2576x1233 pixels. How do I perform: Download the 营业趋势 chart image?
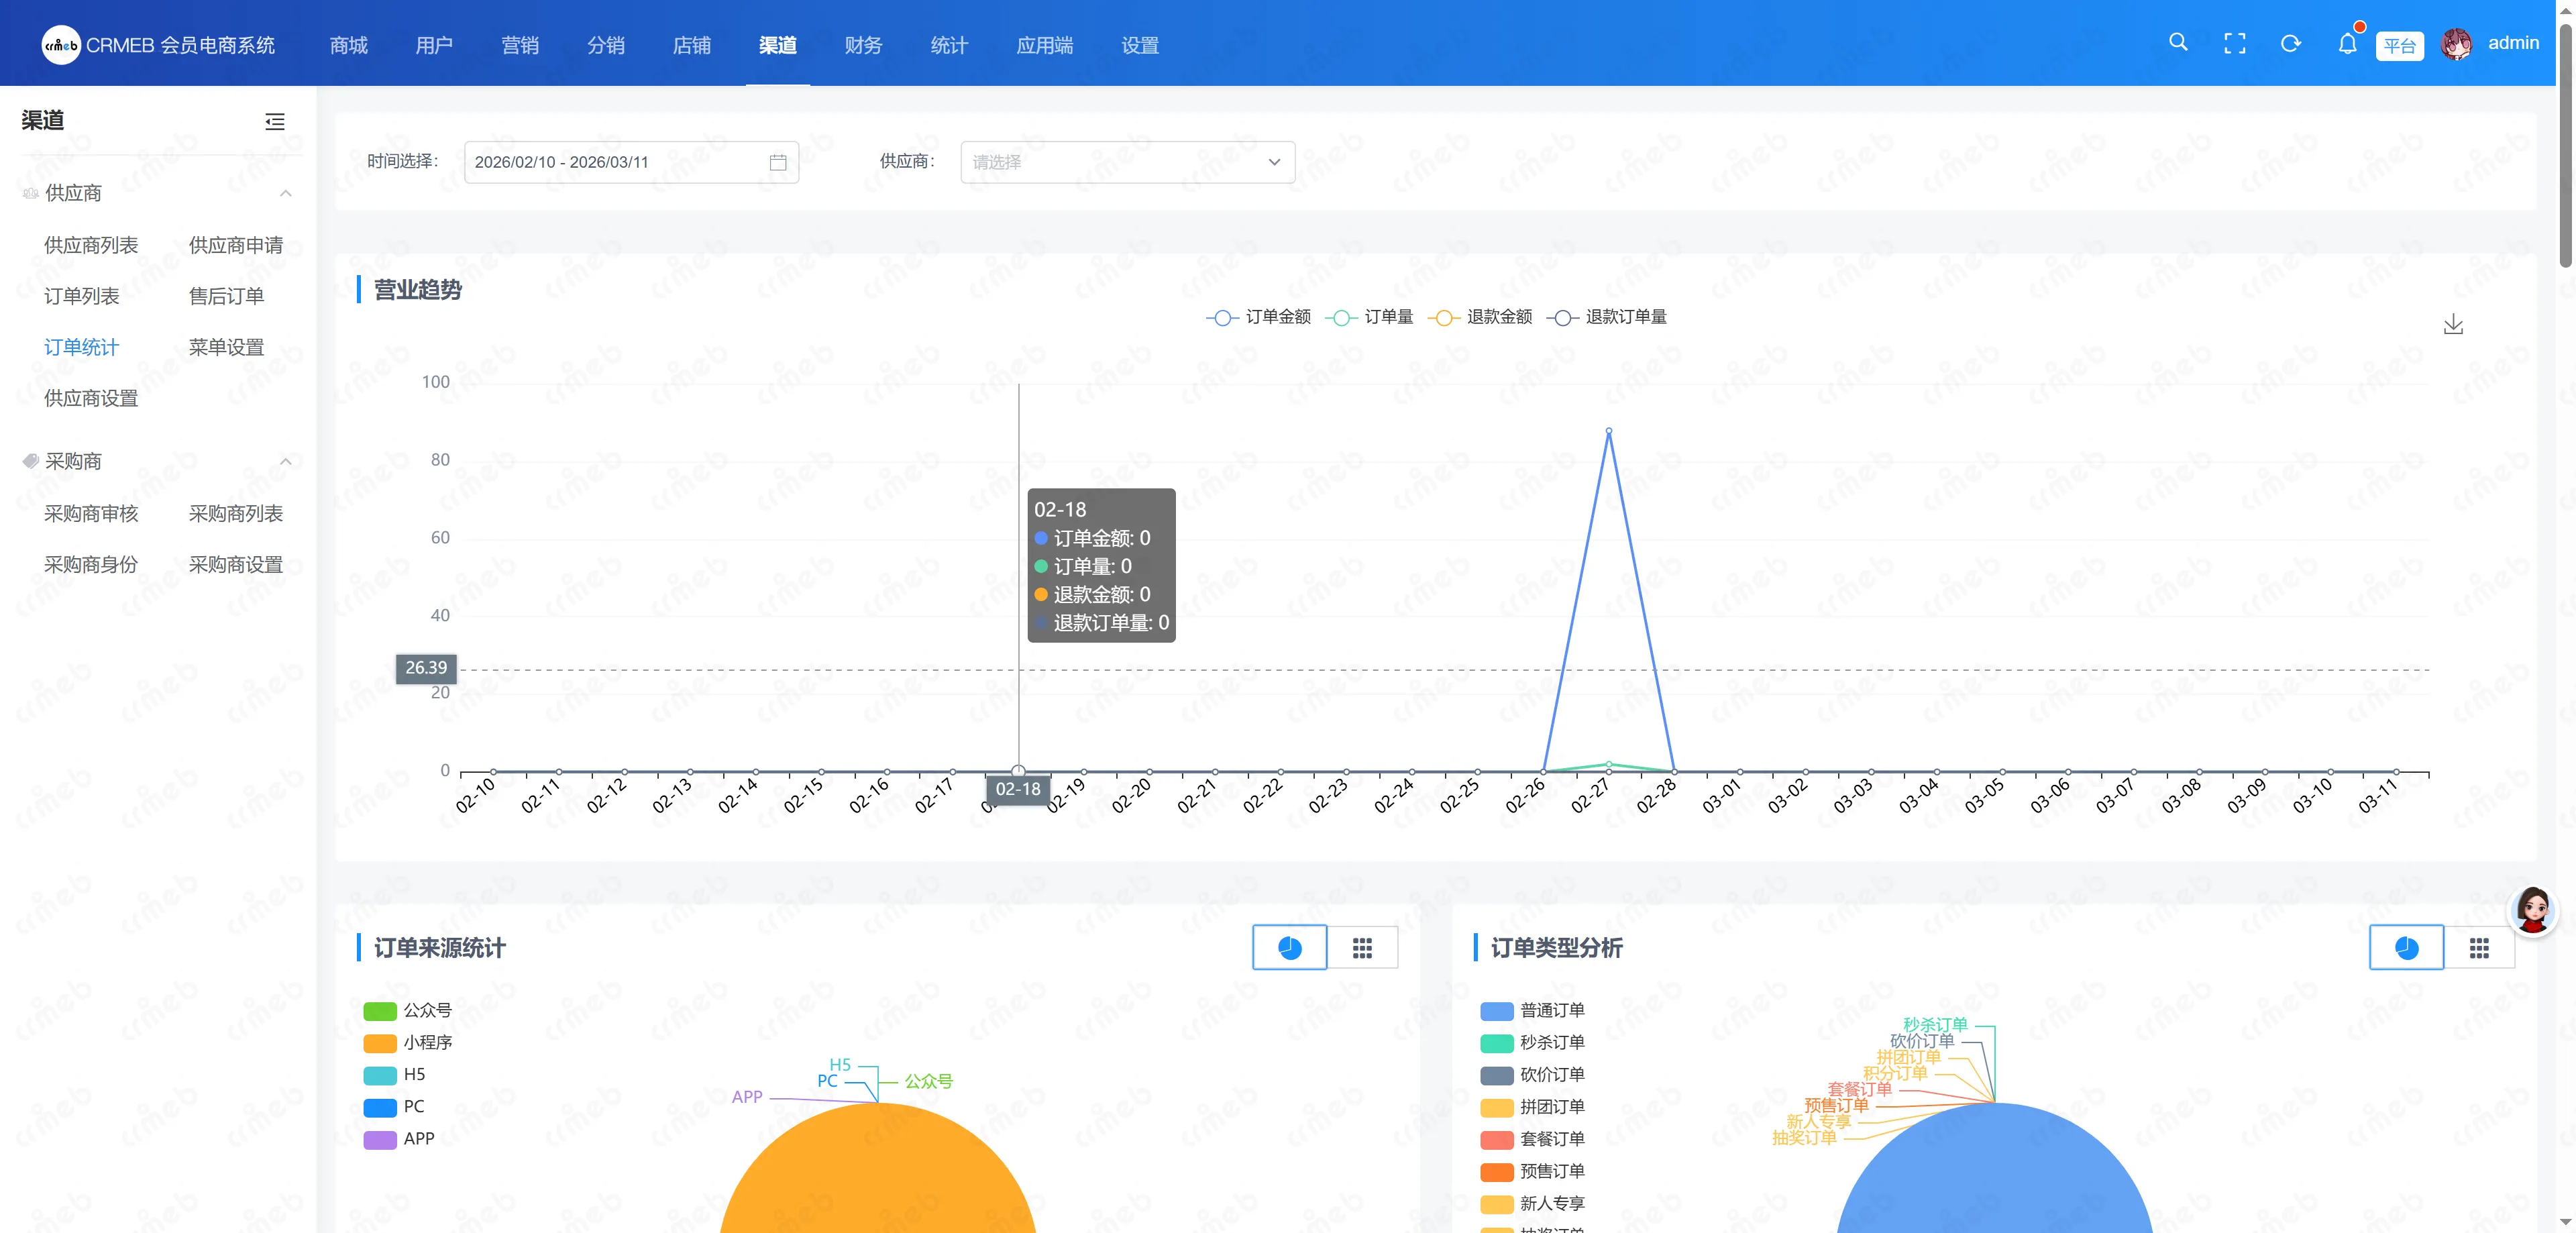2453,325
